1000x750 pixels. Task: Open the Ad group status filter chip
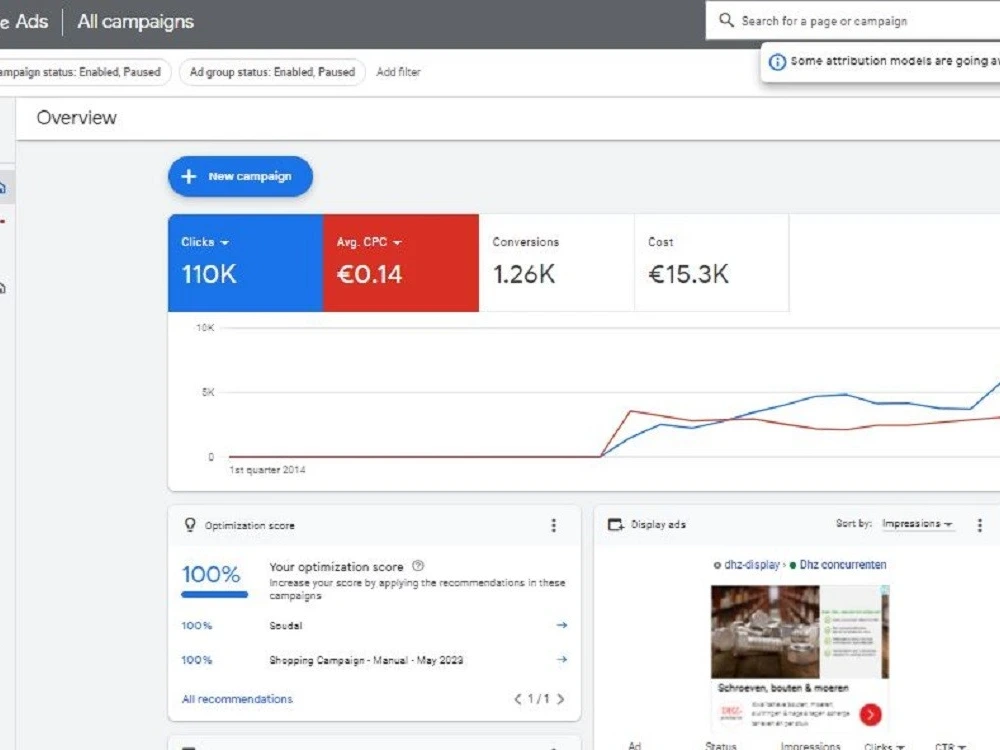272,72
